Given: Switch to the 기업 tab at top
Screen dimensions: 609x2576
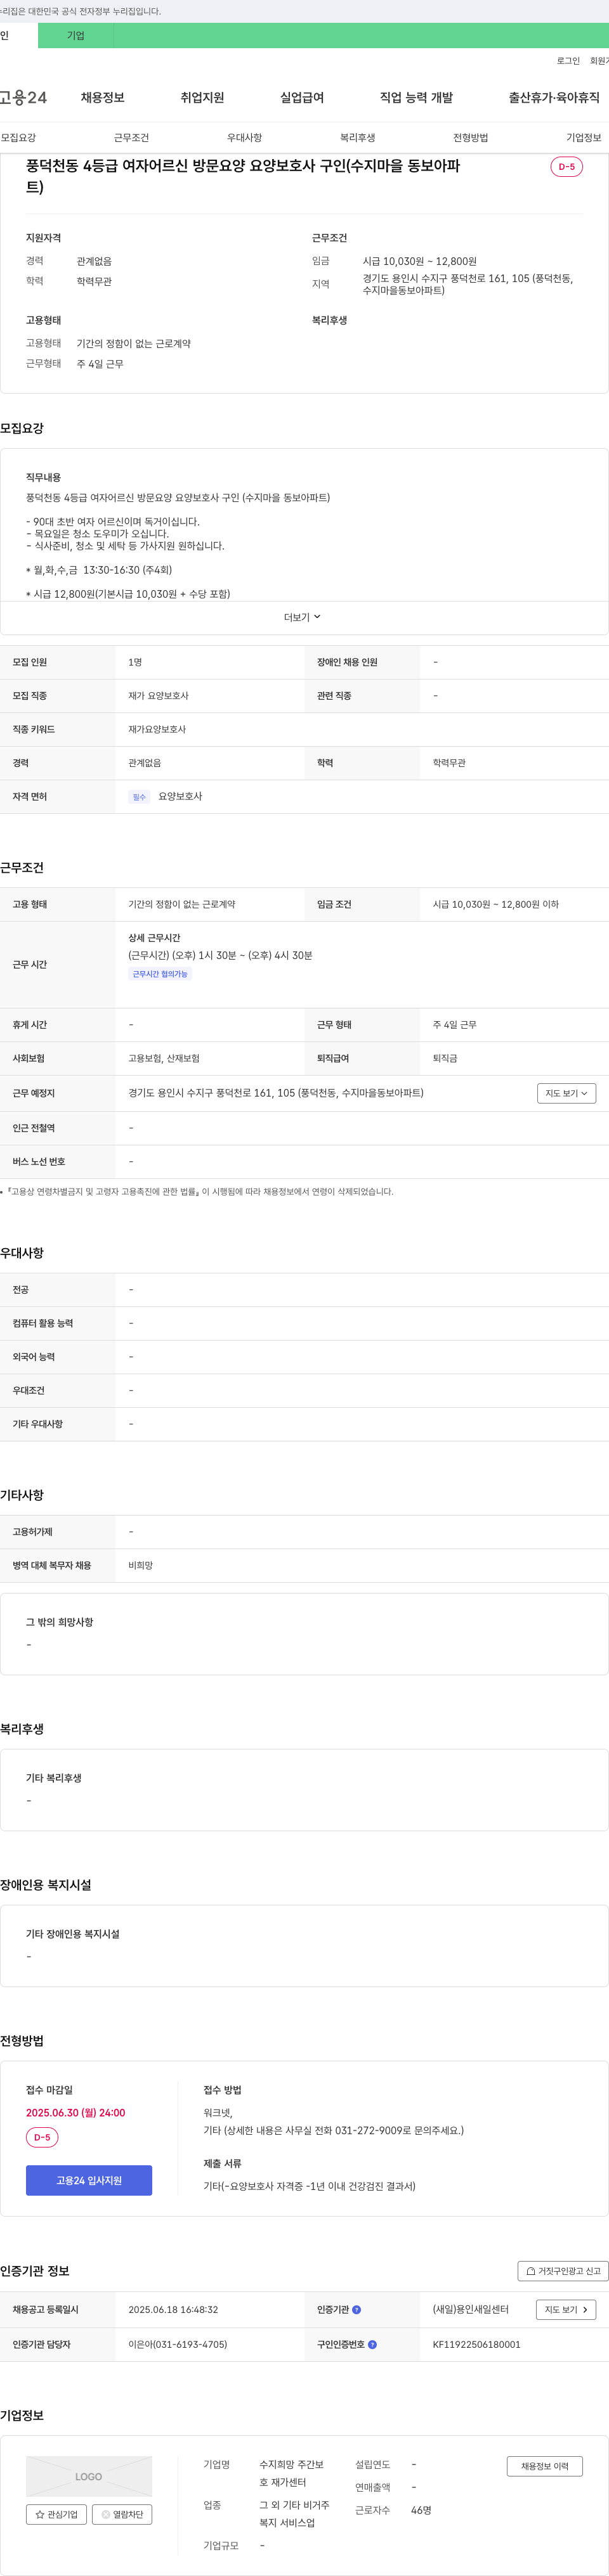Looking at the screenshot, I should pyautogui.click(x=76, y=36).
